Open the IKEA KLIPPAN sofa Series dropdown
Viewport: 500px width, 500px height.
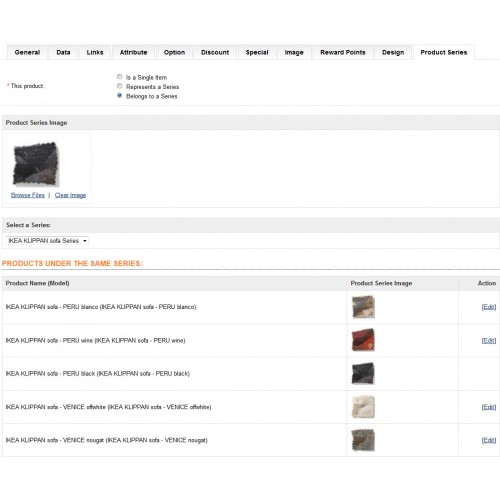[x=47, y=241]
